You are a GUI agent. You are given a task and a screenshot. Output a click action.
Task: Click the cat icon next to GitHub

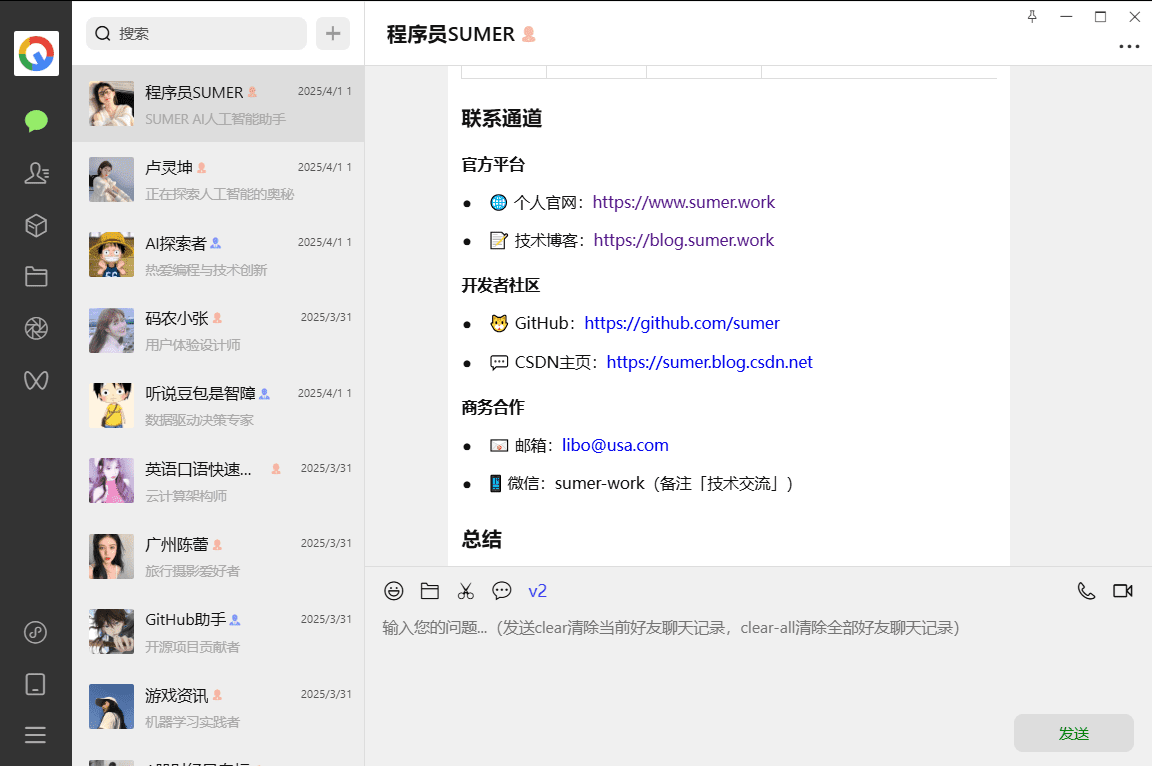pyautogui.click(x=499, y=323)
